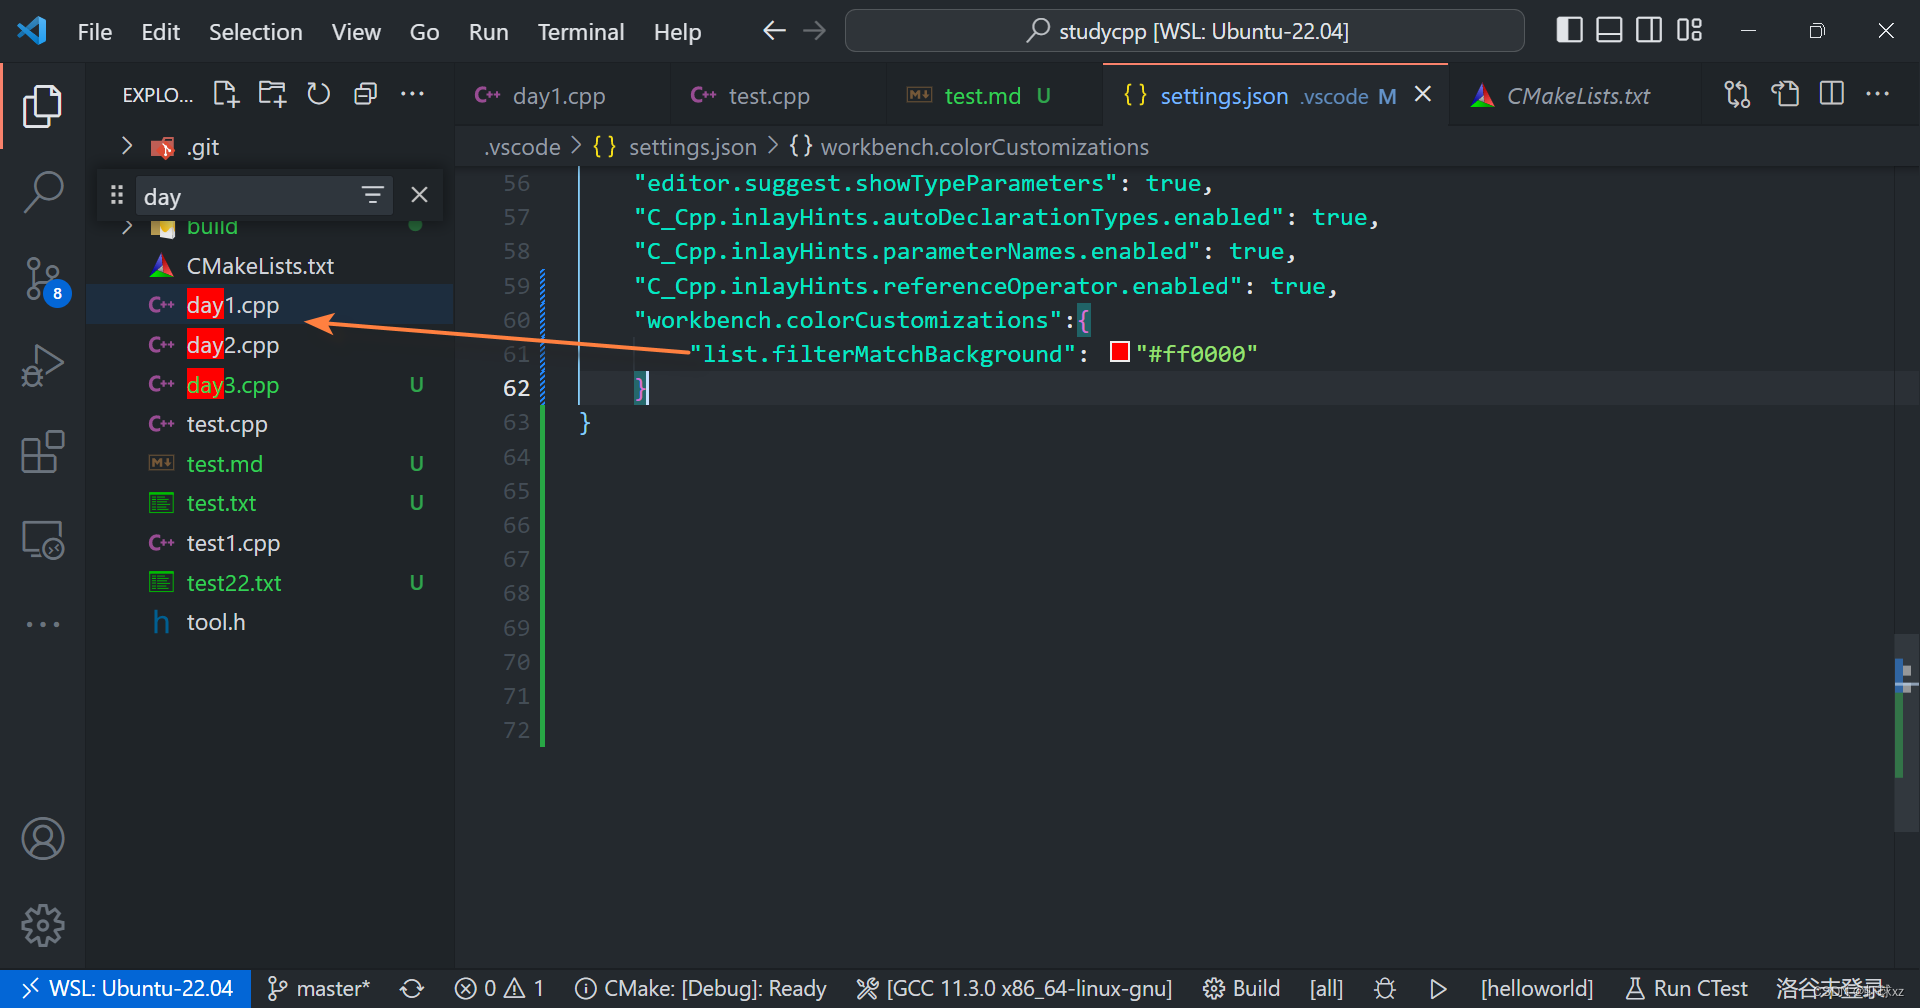This screenshot has height=1008, width=1920.
Task: Open Manage gear in activity bar
Action: click(x=42, y=926)
